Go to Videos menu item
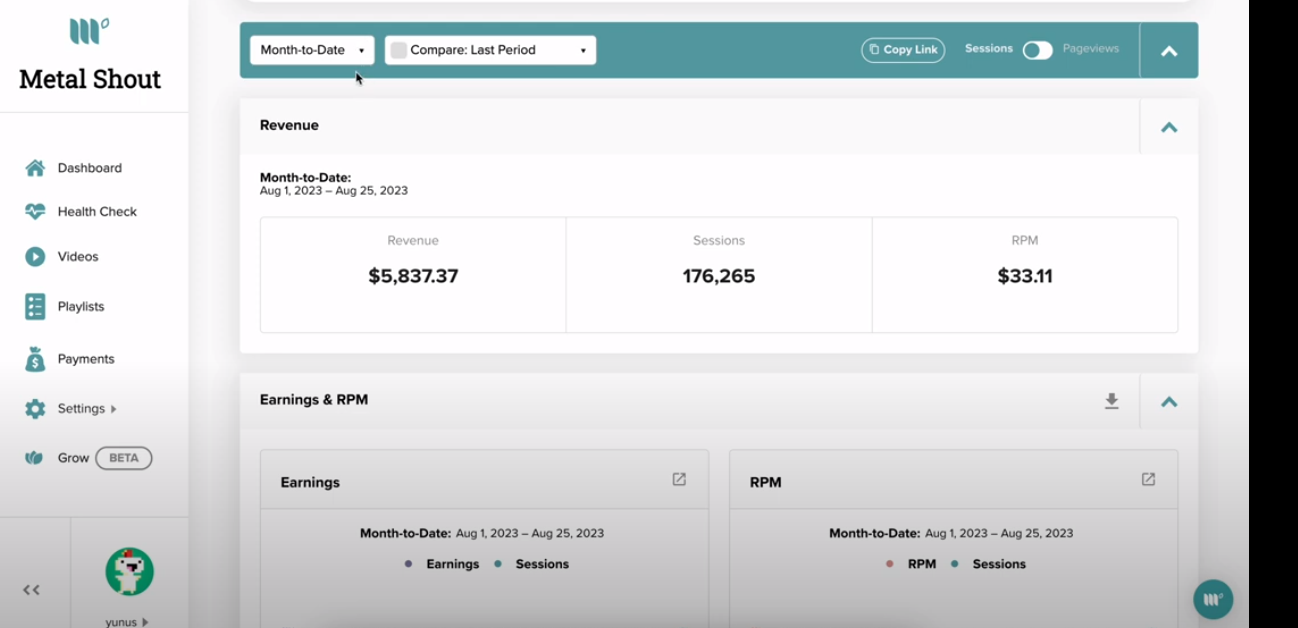This screenshot has width=1298, height=628. tap(78, 257)
